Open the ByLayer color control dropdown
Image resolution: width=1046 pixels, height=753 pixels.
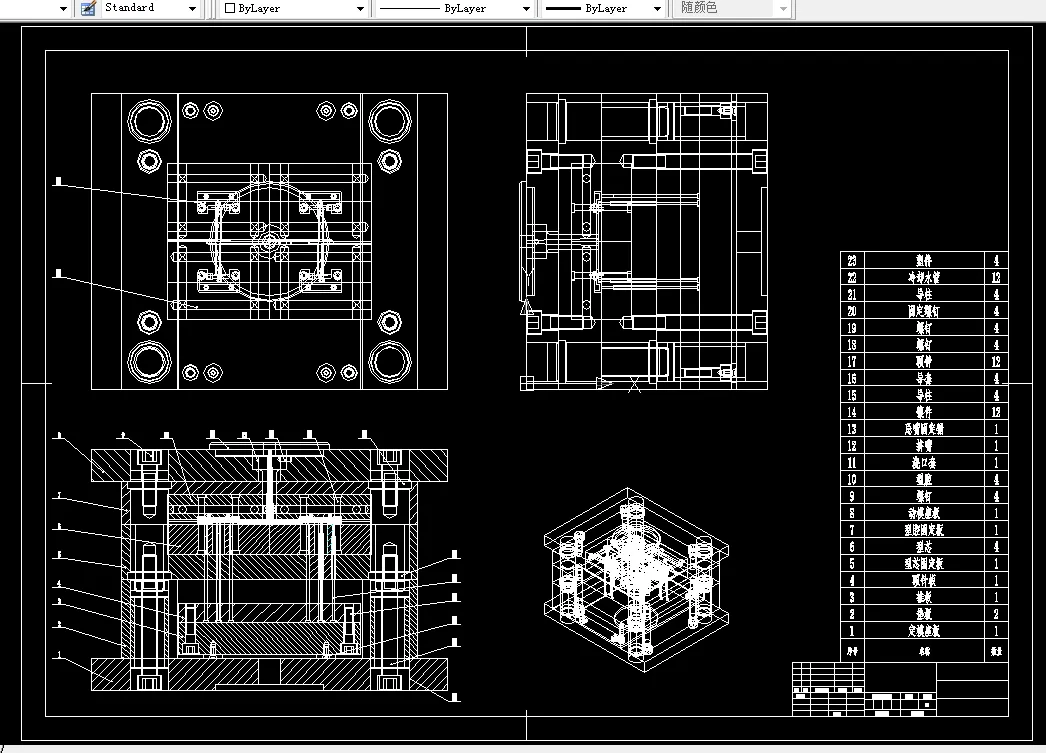(x=360, y=9)
